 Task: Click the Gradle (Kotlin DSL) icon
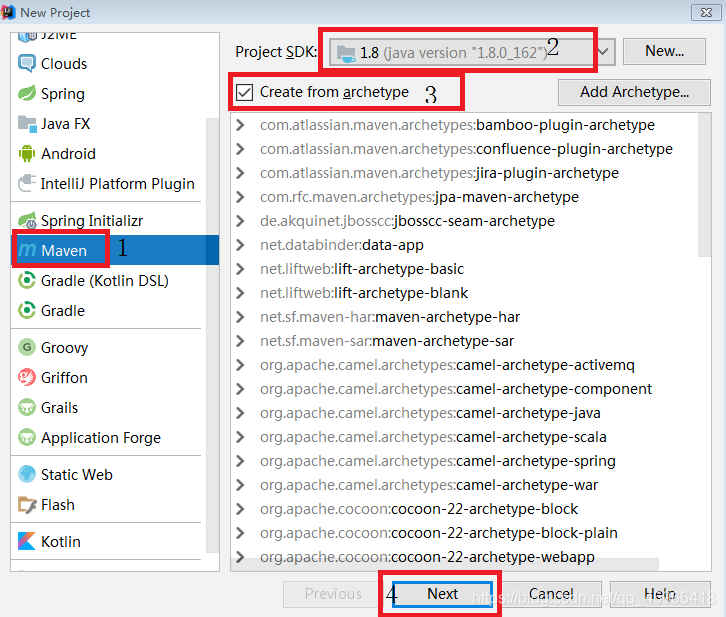click(x=27, y=280)
